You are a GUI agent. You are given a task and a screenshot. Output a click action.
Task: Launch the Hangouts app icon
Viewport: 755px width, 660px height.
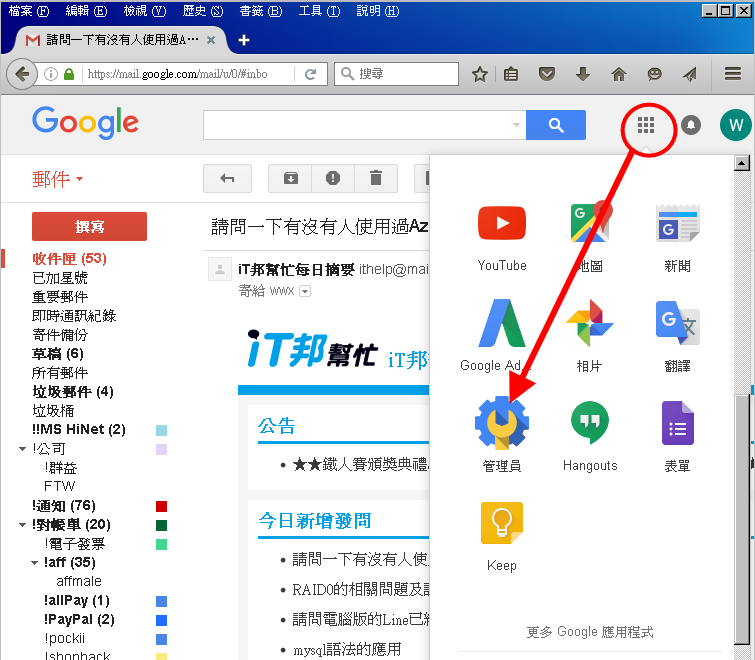point(590,423)
